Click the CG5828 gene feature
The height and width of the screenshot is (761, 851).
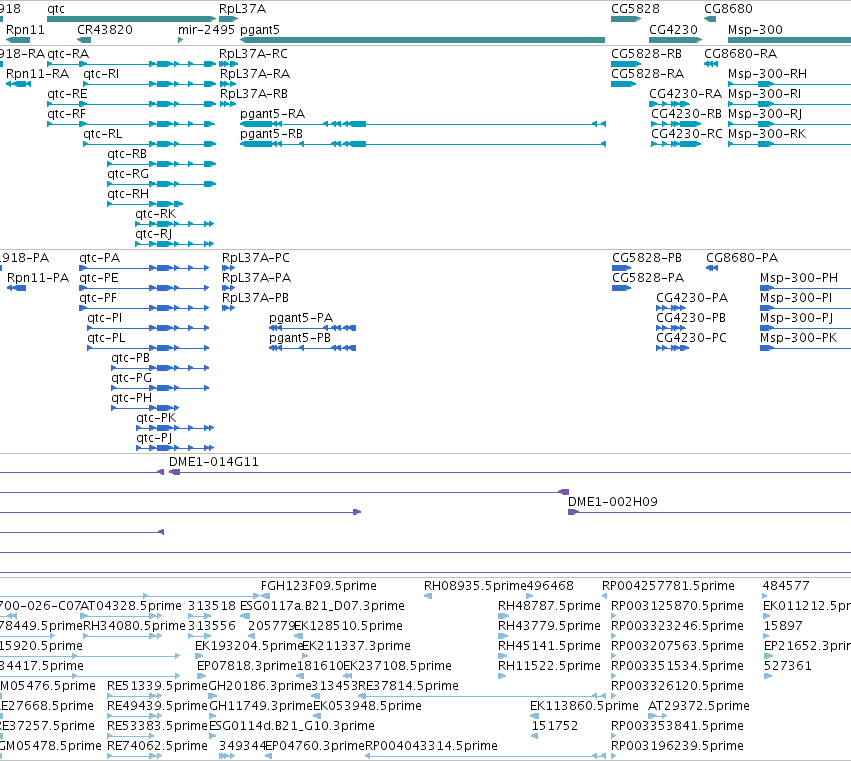626,19
